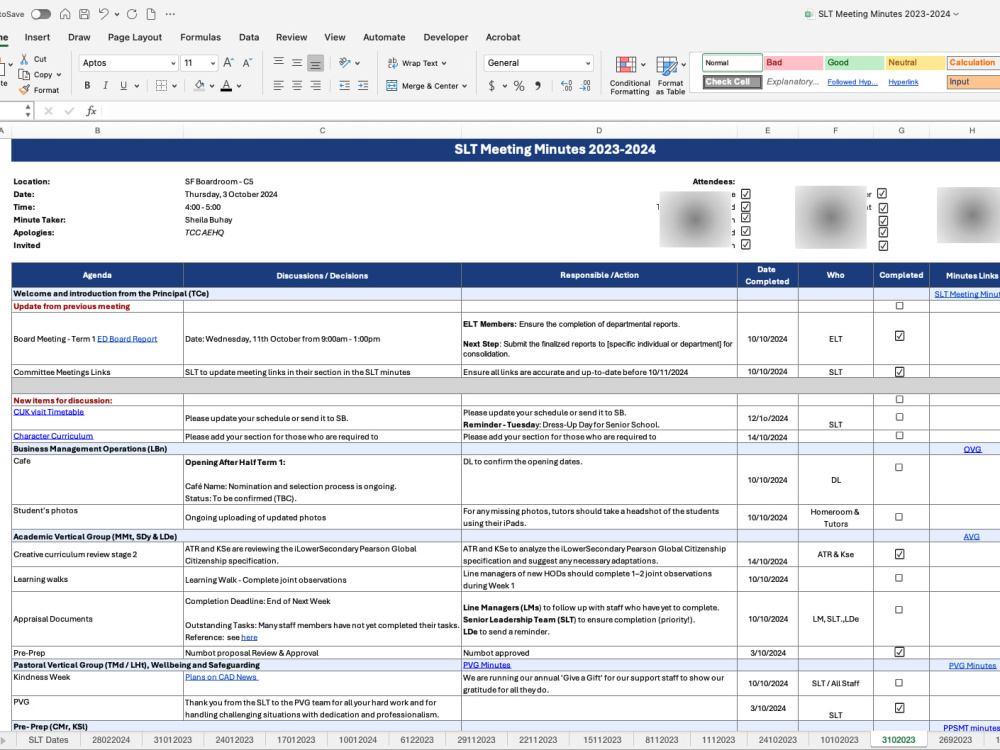Uncheck Completed box for Creative curriculum review
The width and height of the screenshot is (1000, 750).
899,554
